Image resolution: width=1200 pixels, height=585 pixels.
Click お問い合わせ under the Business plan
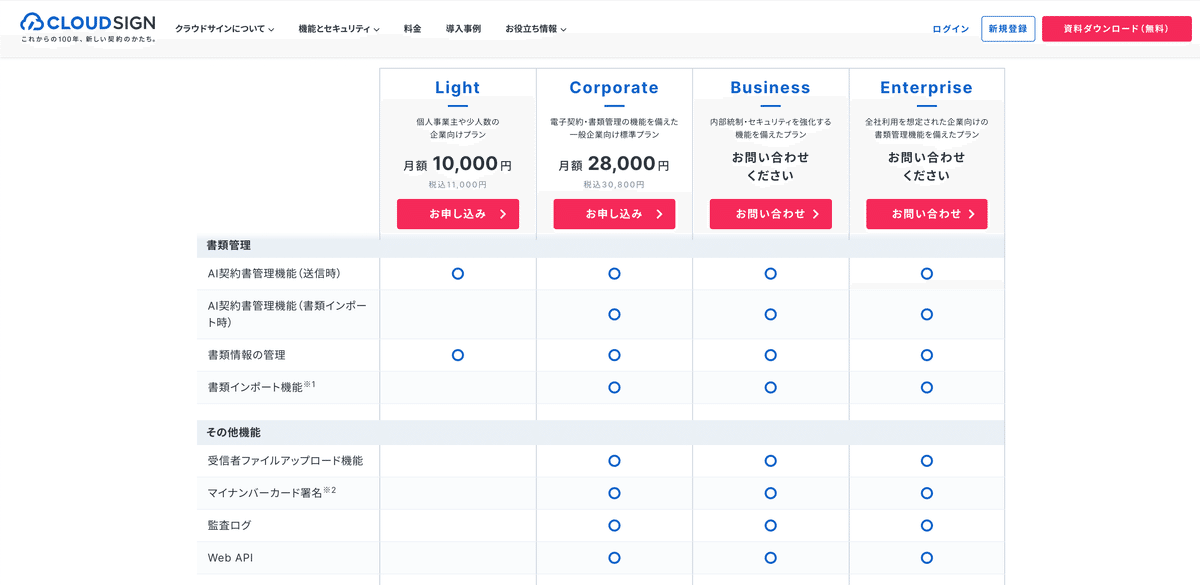pyautogui.click(x=771, y=214)
